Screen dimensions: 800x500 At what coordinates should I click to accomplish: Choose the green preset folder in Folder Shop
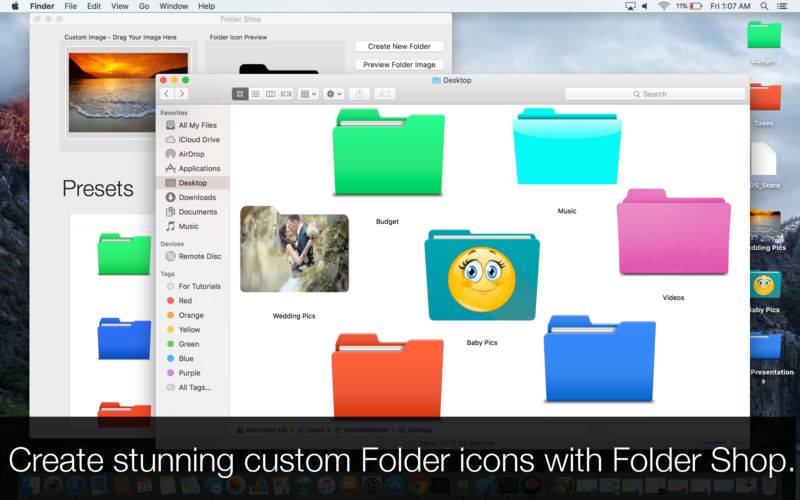[x=124, y=254]
